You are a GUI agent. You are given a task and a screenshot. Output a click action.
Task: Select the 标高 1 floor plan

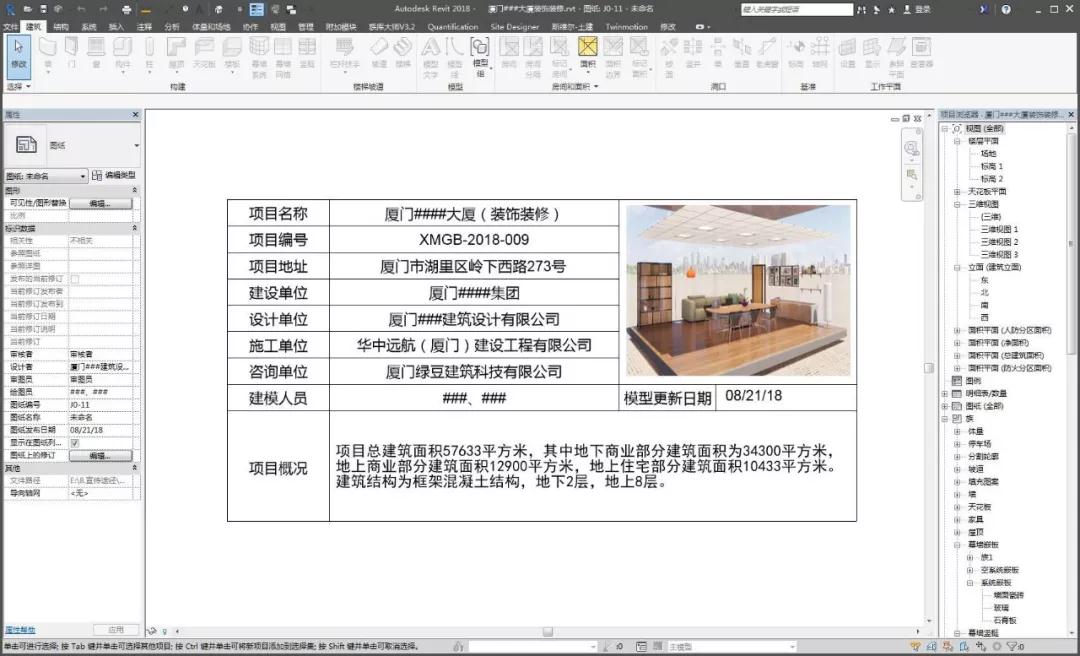point(992,166)
